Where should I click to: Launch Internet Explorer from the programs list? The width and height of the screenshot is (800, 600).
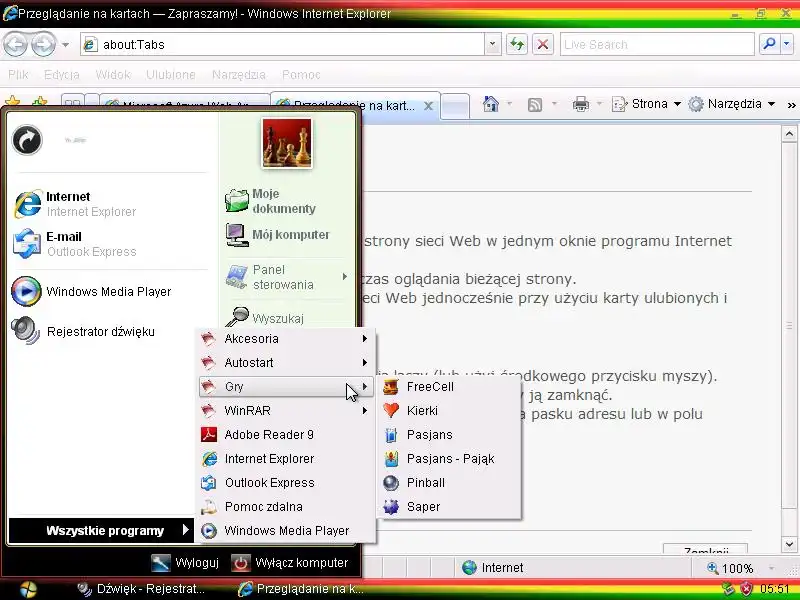tap(286, 459)
